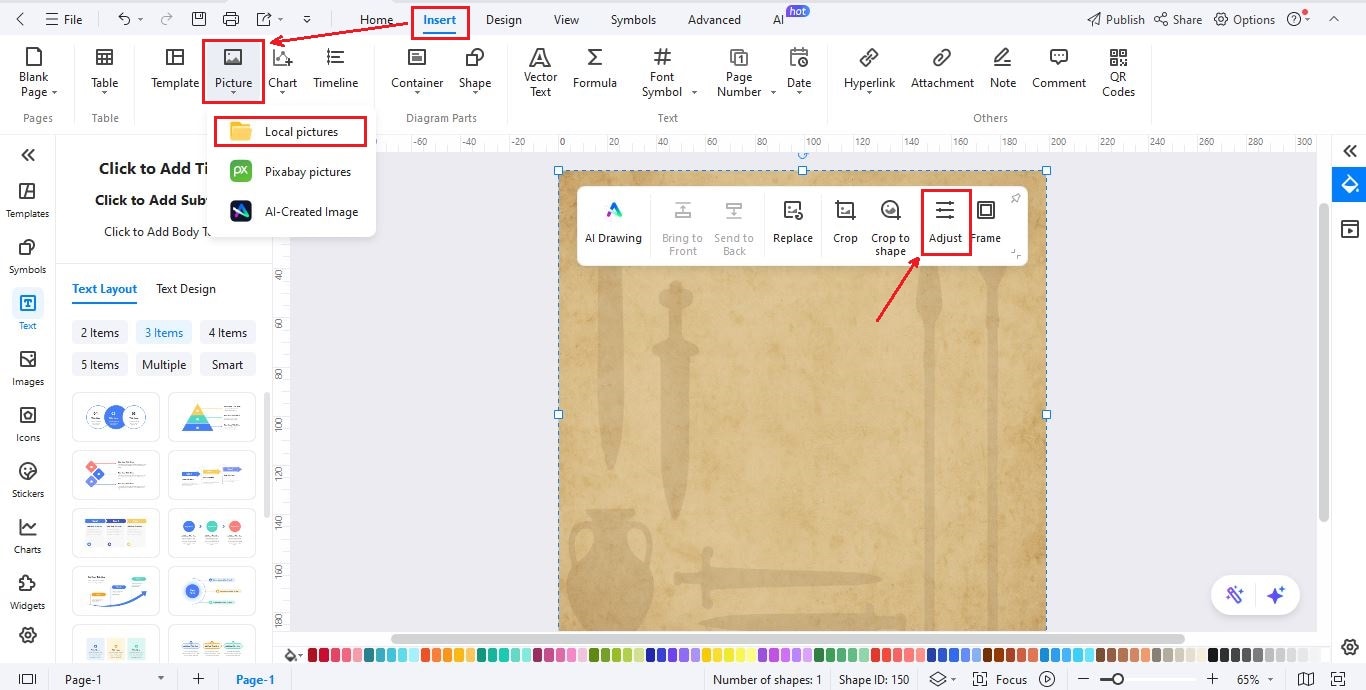Click the Timeline insert icon
This screenshot has width=1366, height=690.
click(336, 57)
